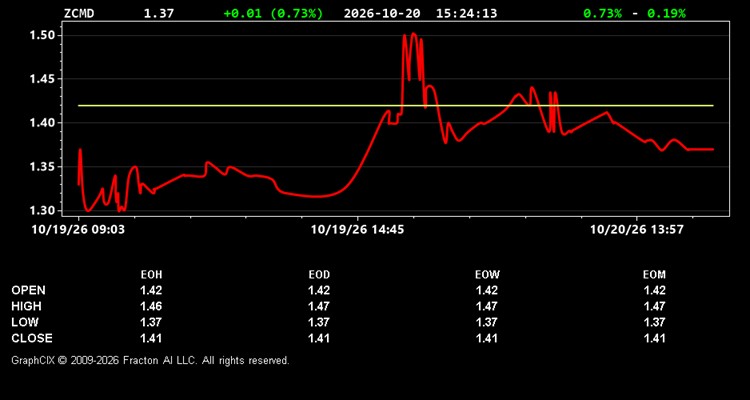The image size is (750, 400).
Task: Click the date 2026-10-20 in header
Action: tap(382, 13)
